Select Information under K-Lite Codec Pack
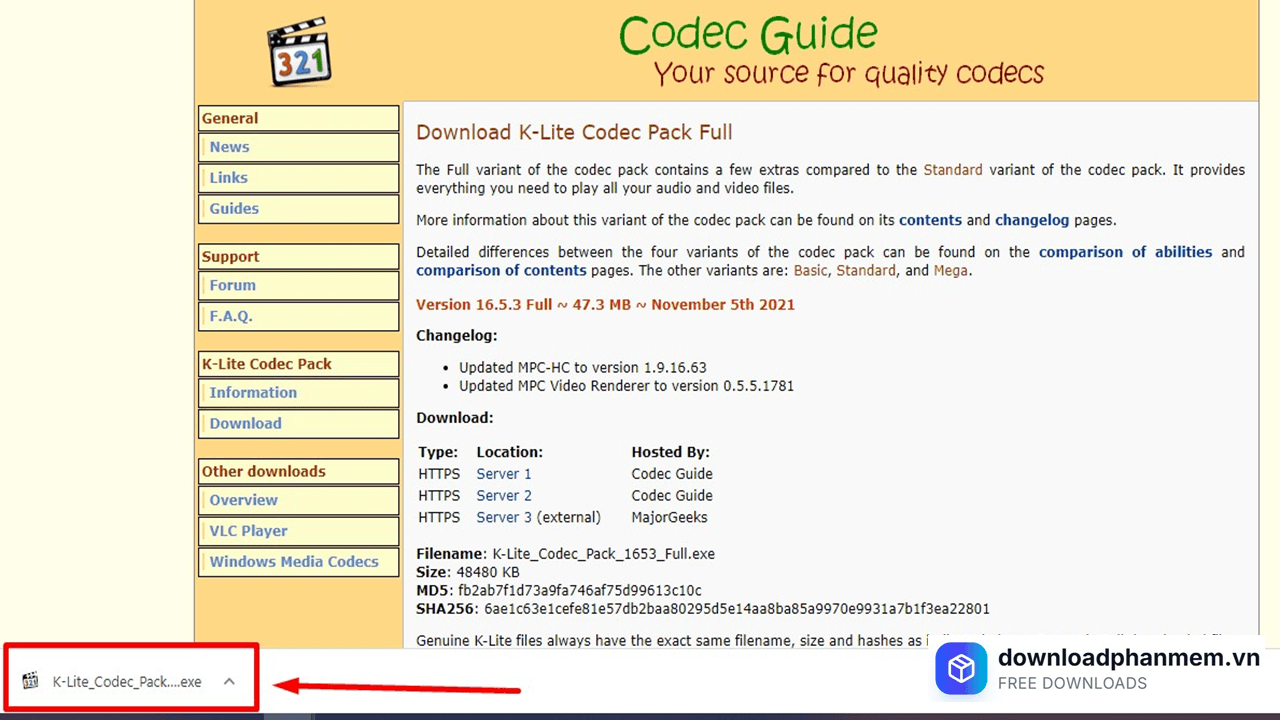 point(253,393)
